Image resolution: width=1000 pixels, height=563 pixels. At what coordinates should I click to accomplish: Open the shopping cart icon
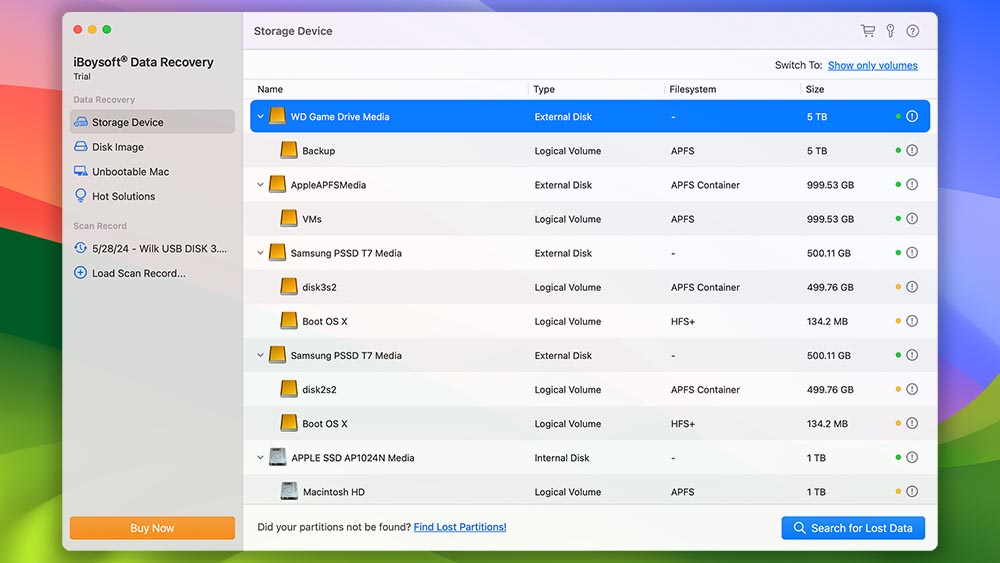(867, 31)
